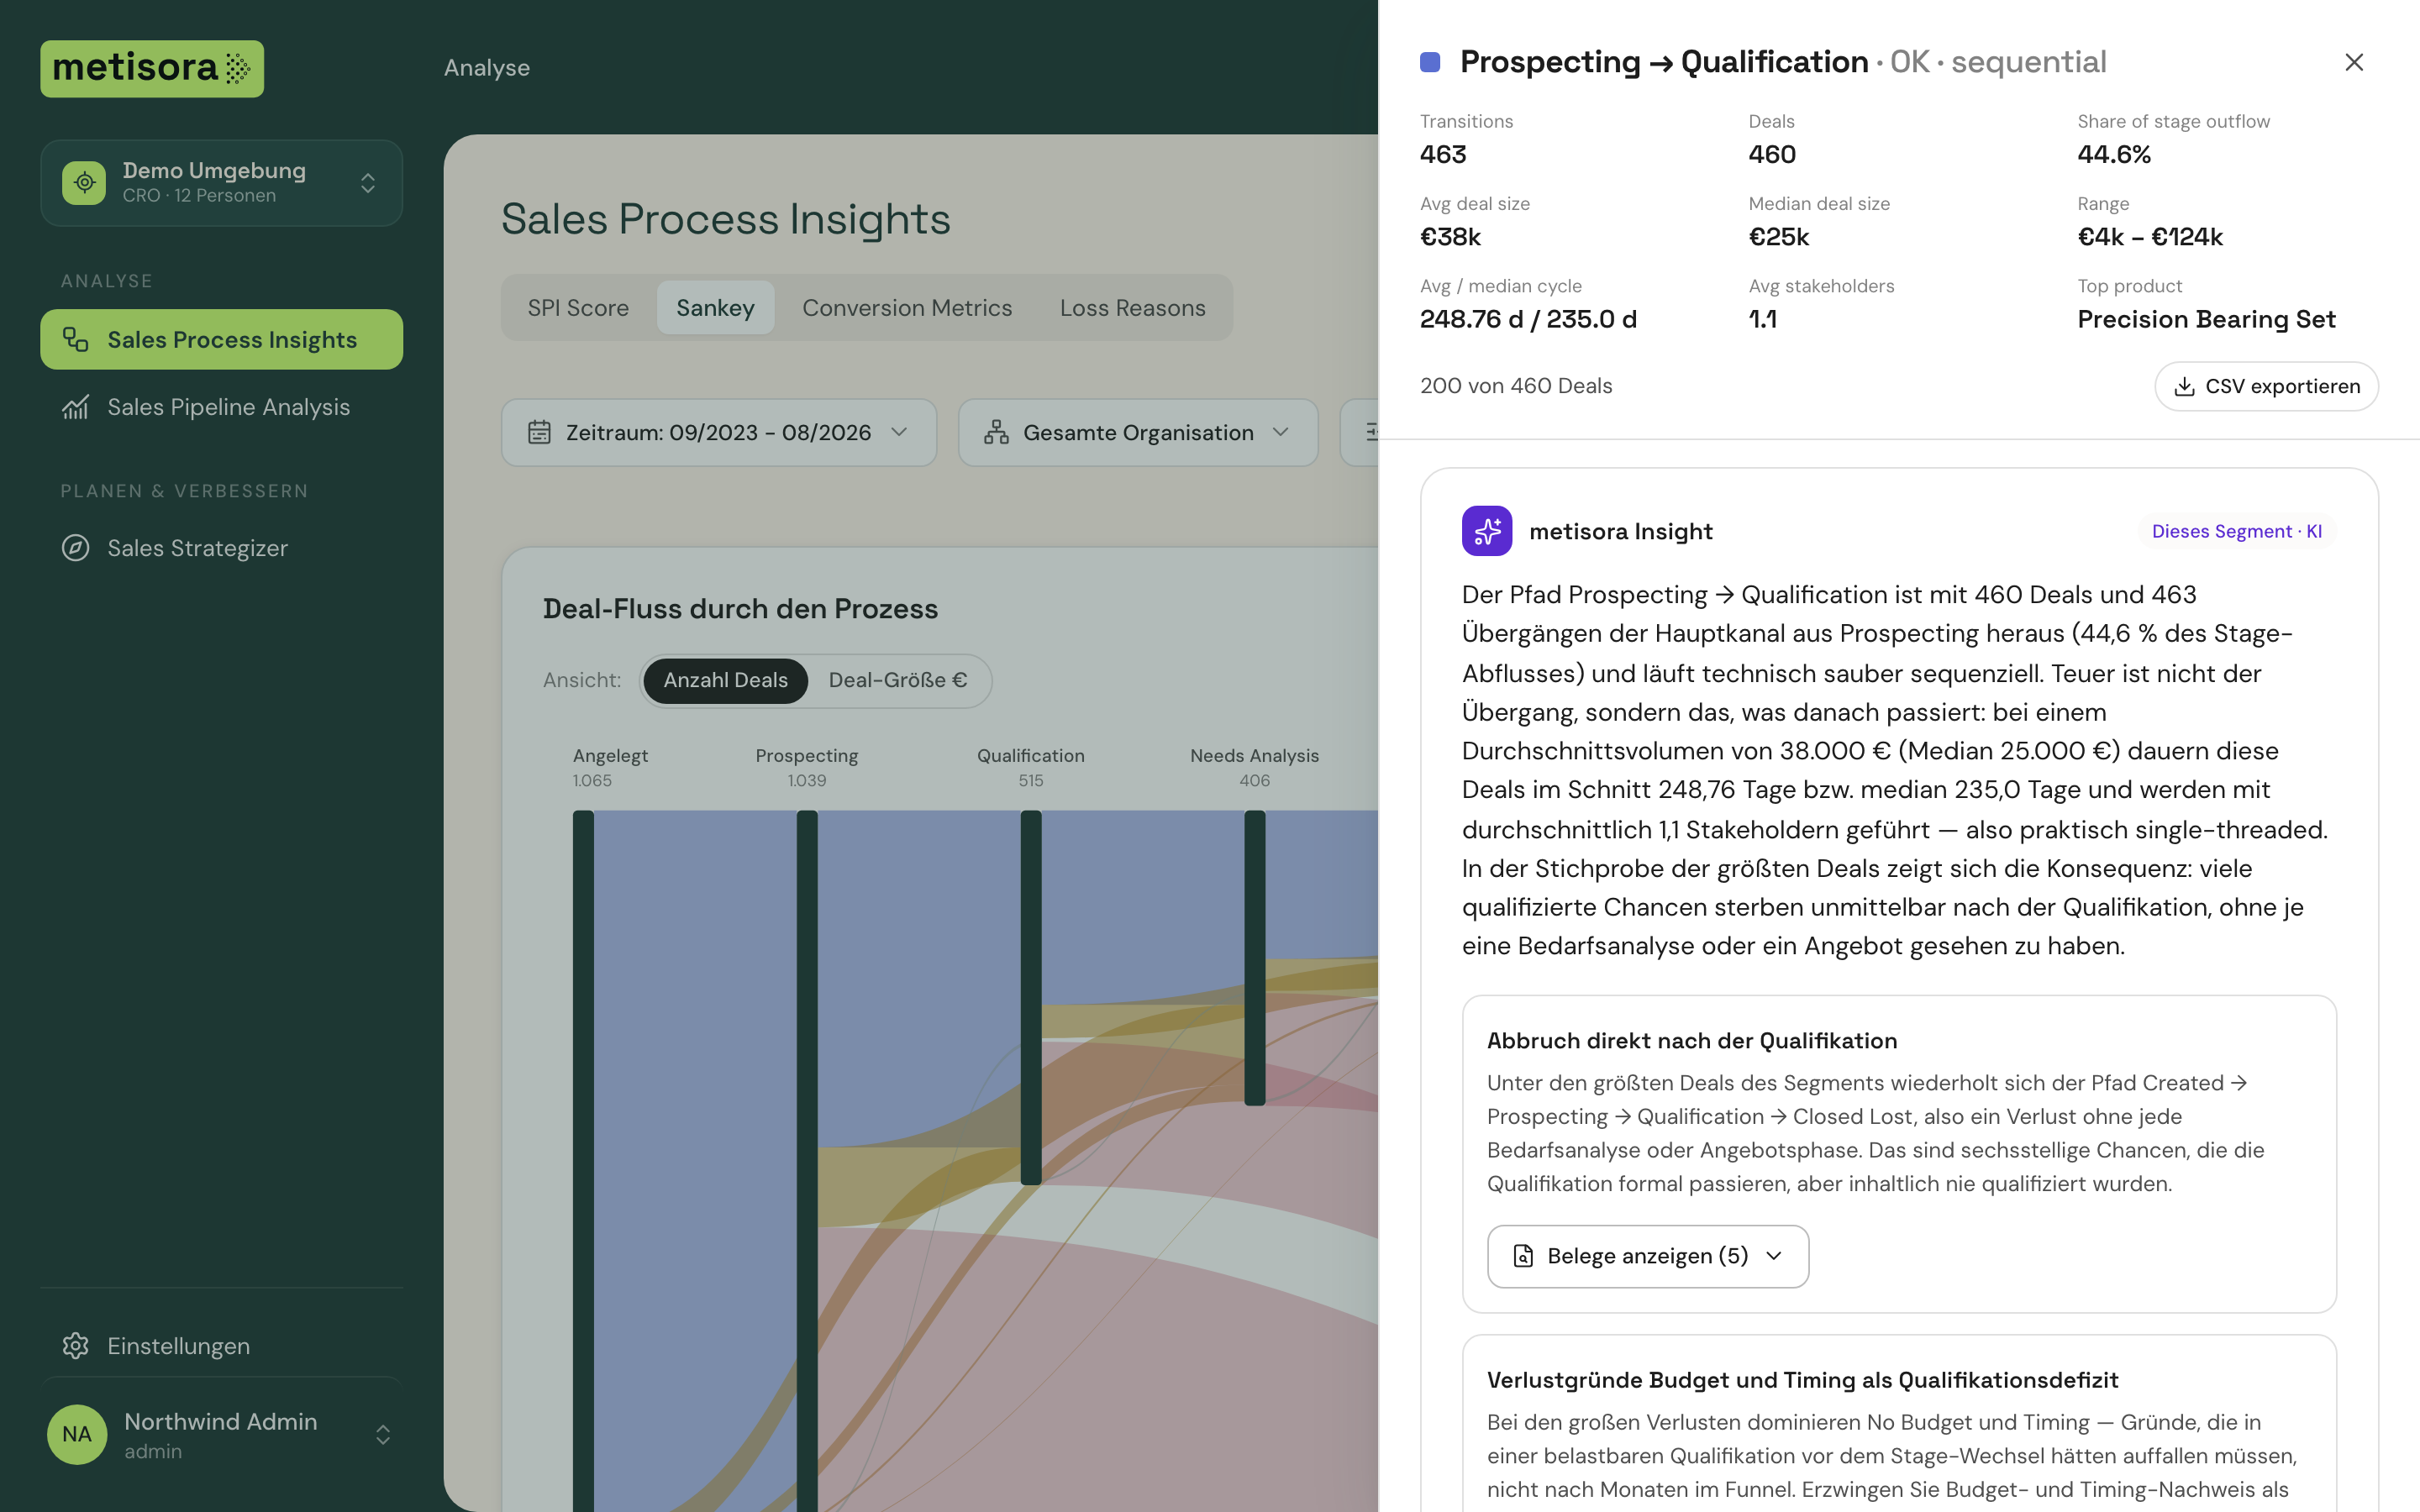Close the Prospecting → Qualification panel
The width and height of the screenshot is (2420, 1512).
tap(2354, 62)
